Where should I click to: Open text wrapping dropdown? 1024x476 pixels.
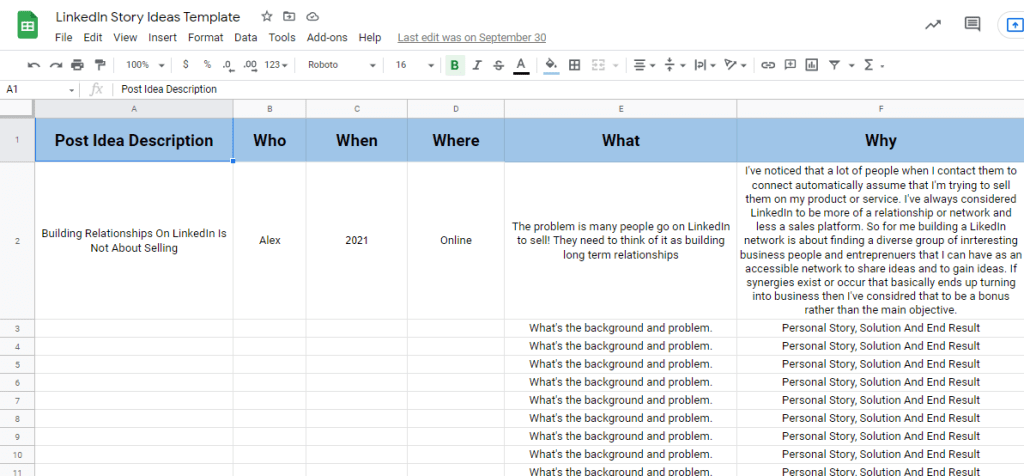click(705, 65)
